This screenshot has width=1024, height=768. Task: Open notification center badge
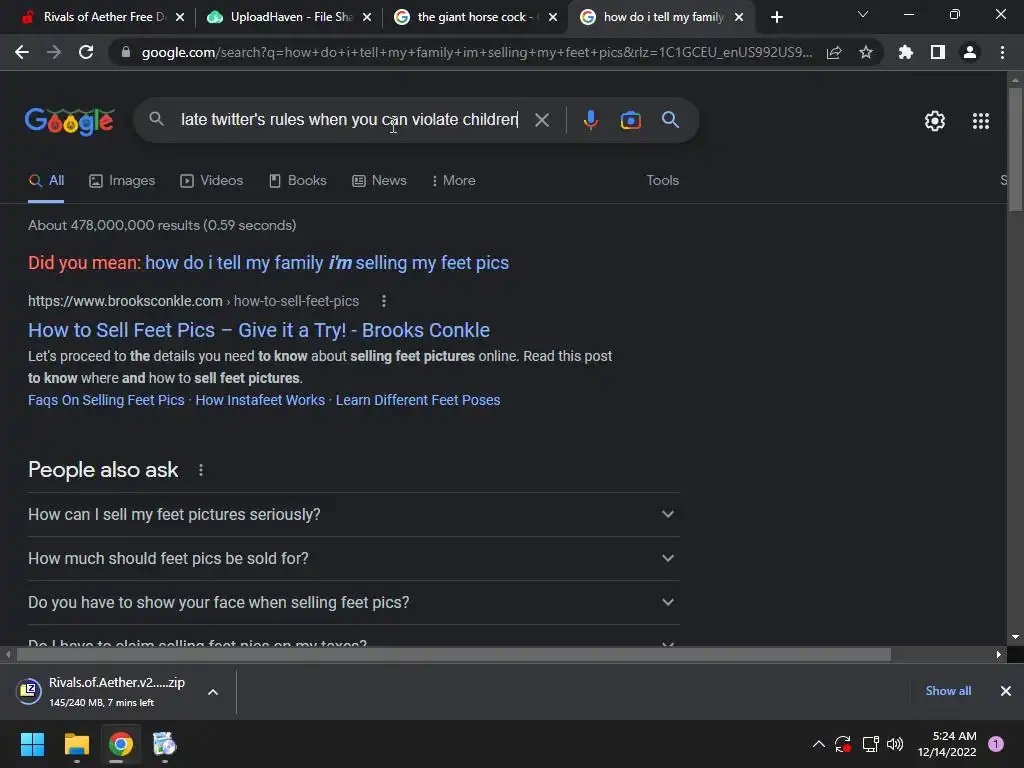[996, 743]
